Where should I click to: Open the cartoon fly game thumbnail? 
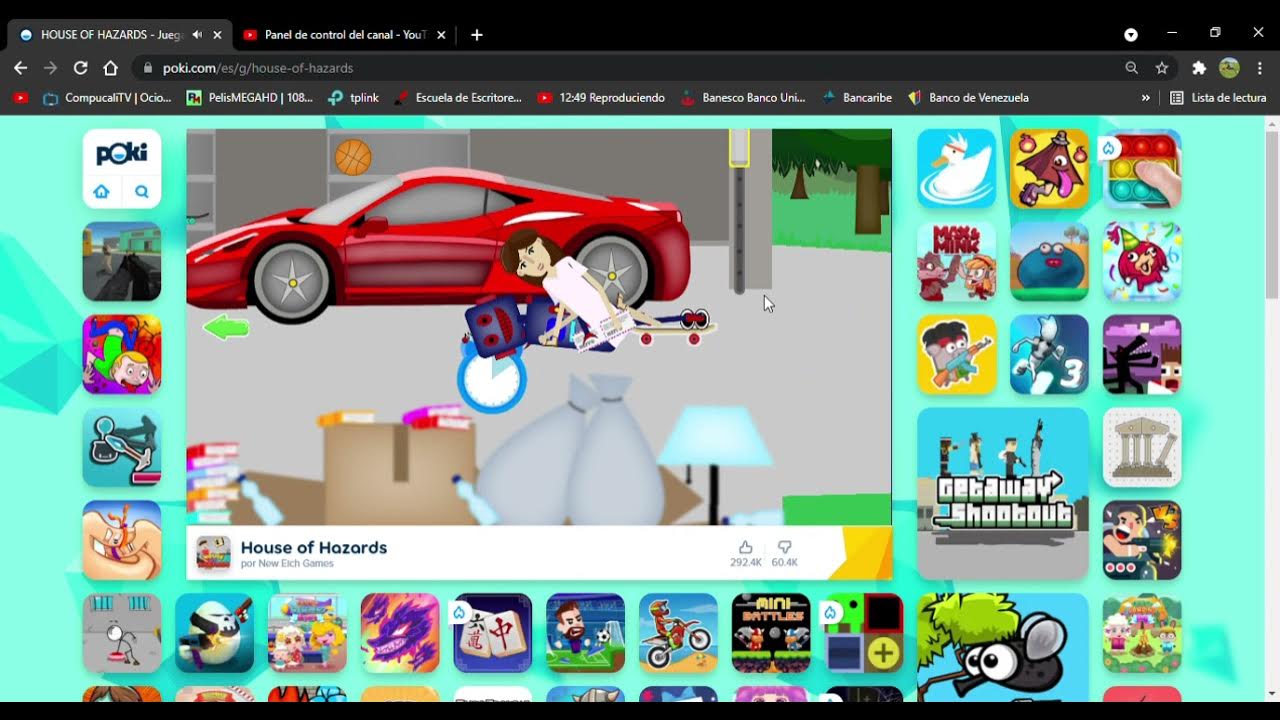pyautogui.click(x=1003, y=650)
